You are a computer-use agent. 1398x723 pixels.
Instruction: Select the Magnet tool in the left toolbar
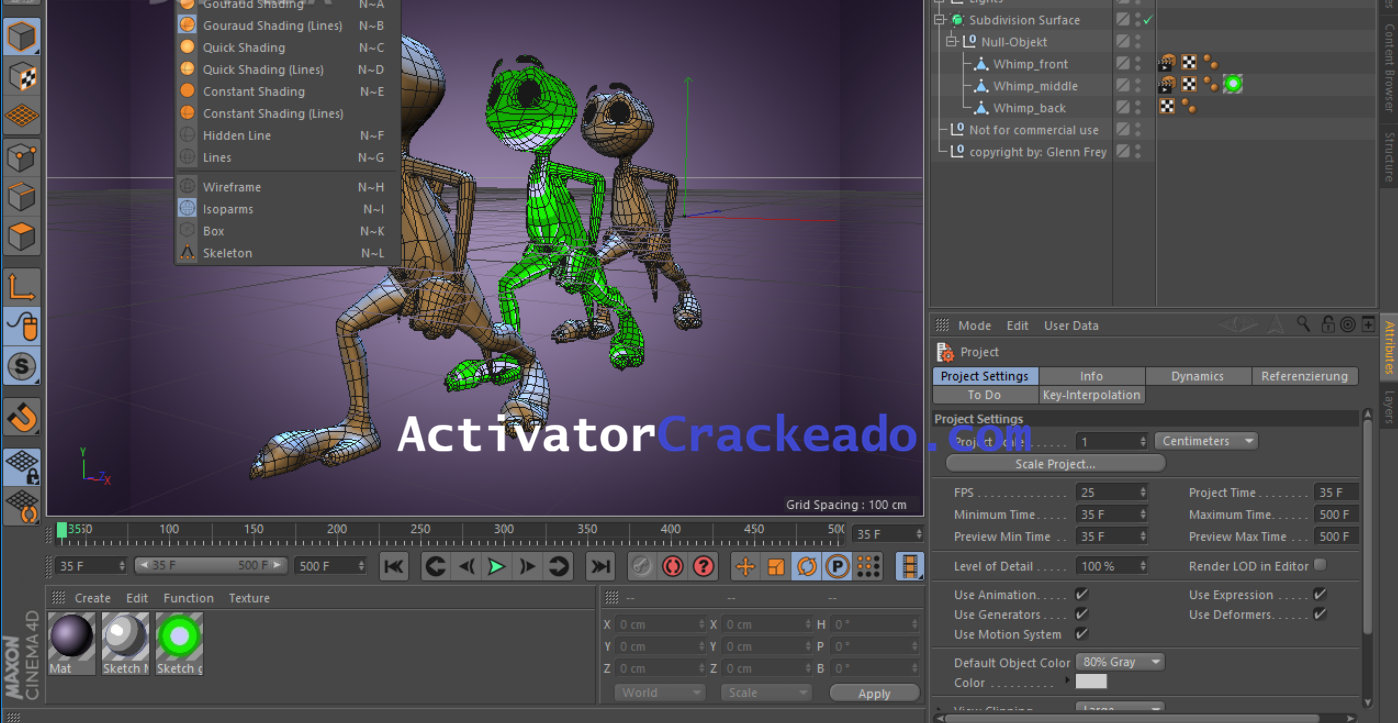point(22,418)
